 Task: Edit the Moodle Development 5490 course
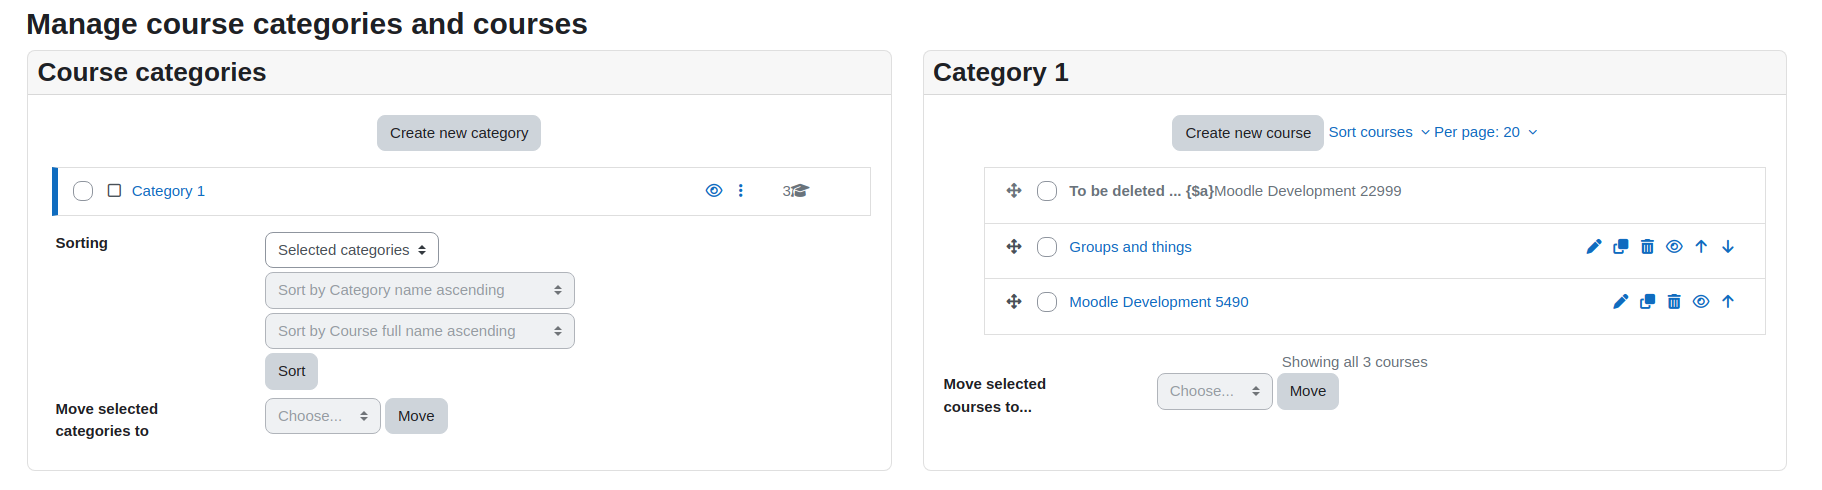(1621, 302)
